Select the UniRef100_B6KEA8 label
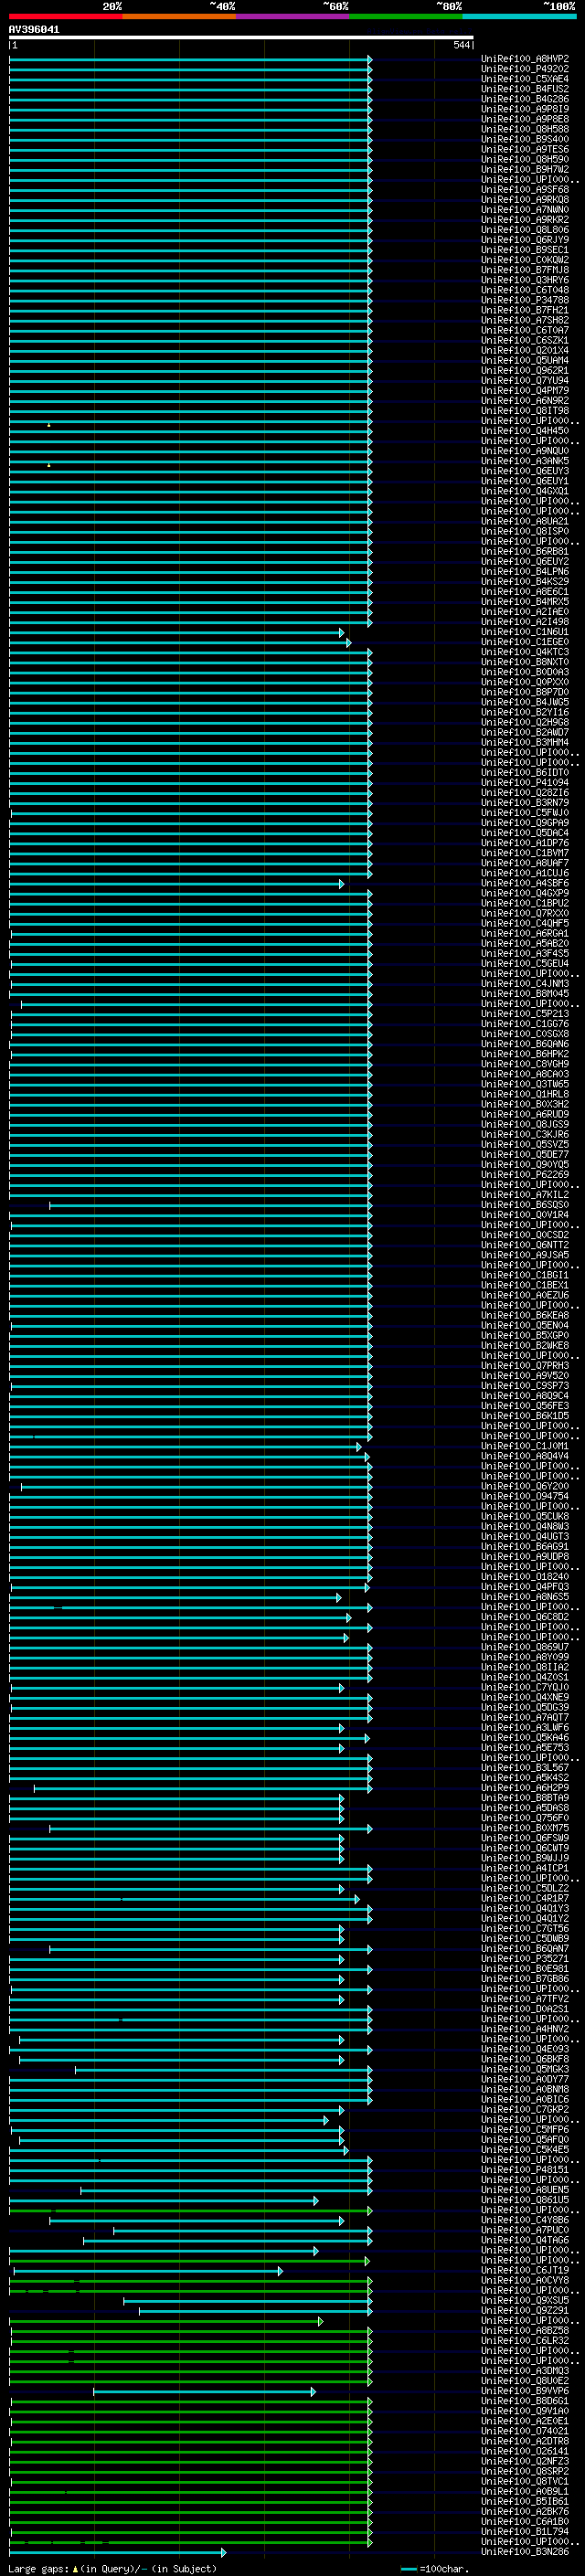This screenshot has height=2576, width=585. point(525,1316)
